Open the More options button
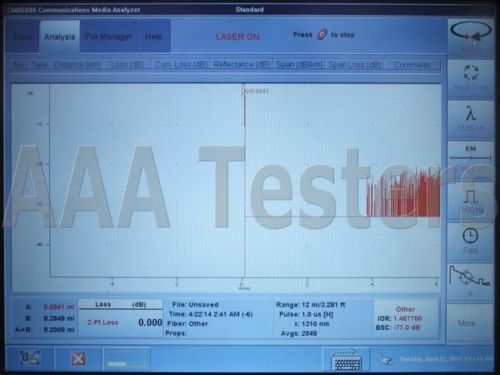Viewport: 500px width, 375px height. (470, 323)
